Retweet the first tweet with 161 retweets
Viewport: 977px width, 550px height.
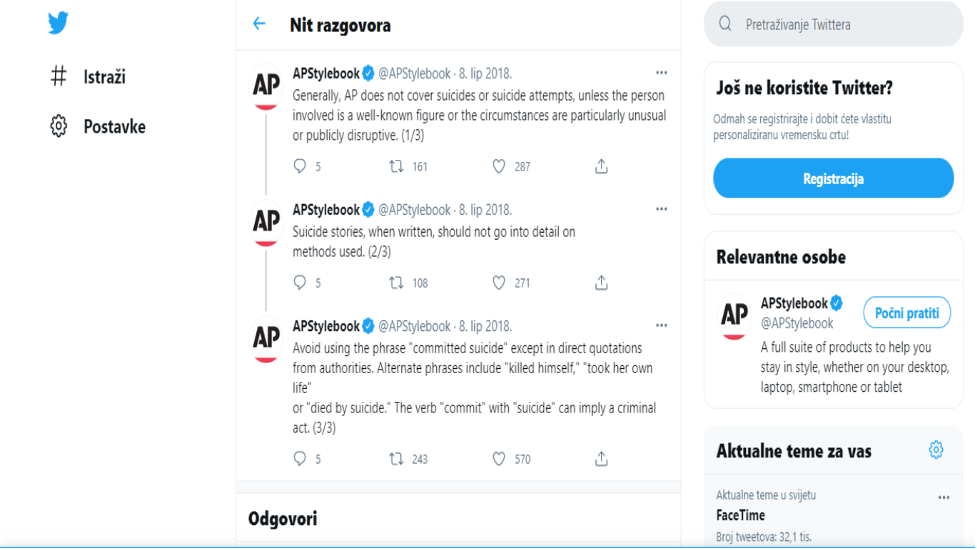396,166
